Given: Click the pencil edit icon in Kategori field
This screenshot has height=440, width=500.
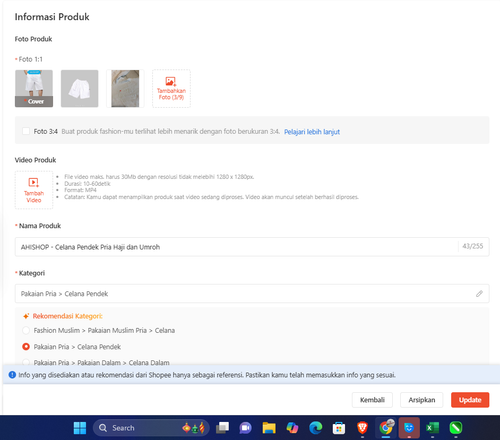Looking at the screenshot, I should [479, 294].
